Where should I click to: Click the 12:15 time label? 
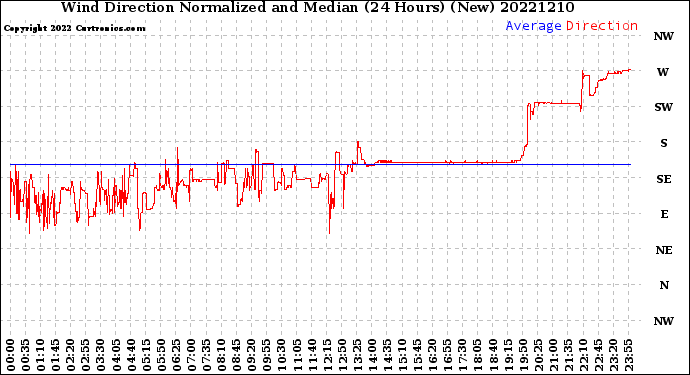point(327,356)
